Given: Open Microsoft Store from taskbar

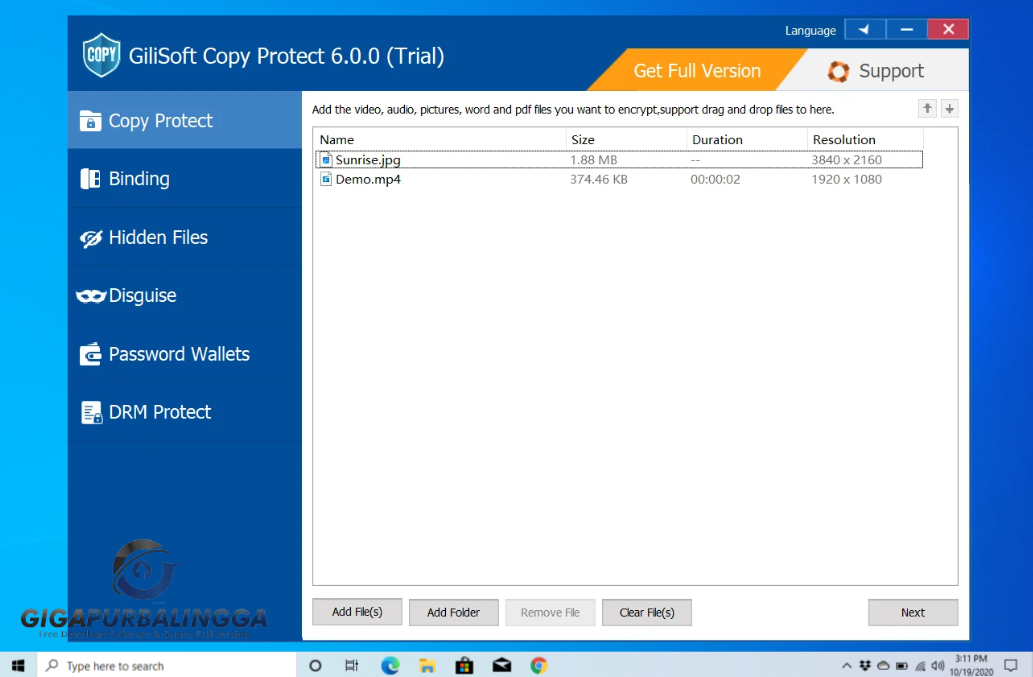Looking at the screenshot, I should click(464, 665).
